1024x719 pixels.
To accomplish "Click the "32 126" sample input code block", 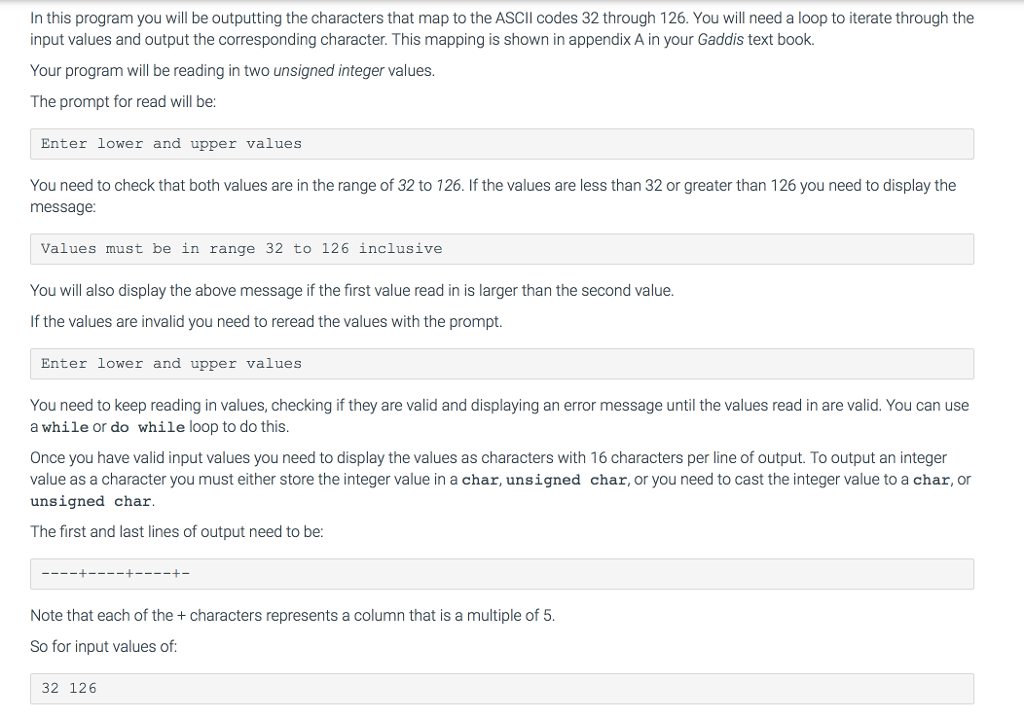I will (502, 688).
